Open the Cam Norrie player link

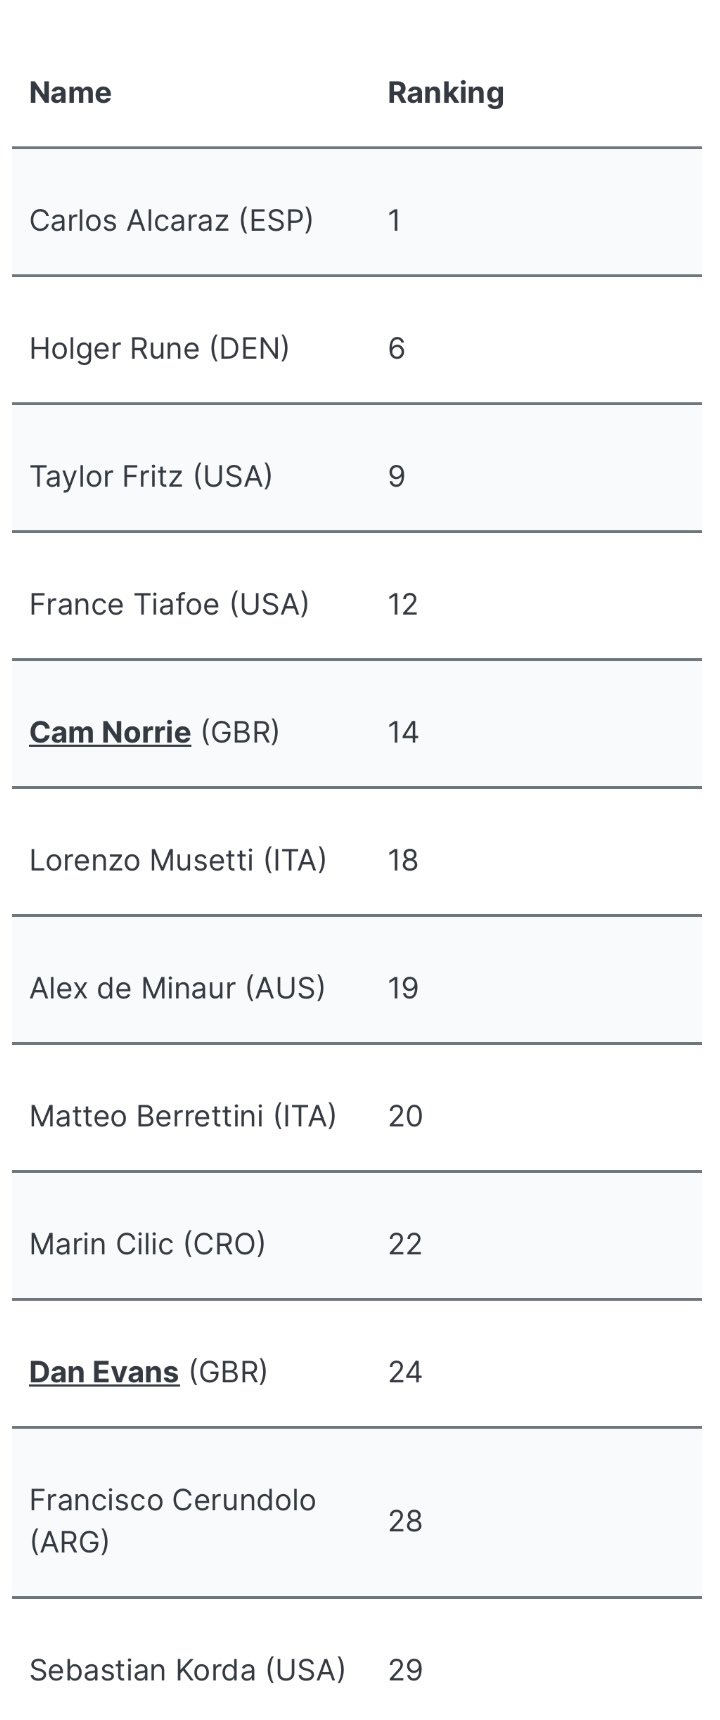110,732
